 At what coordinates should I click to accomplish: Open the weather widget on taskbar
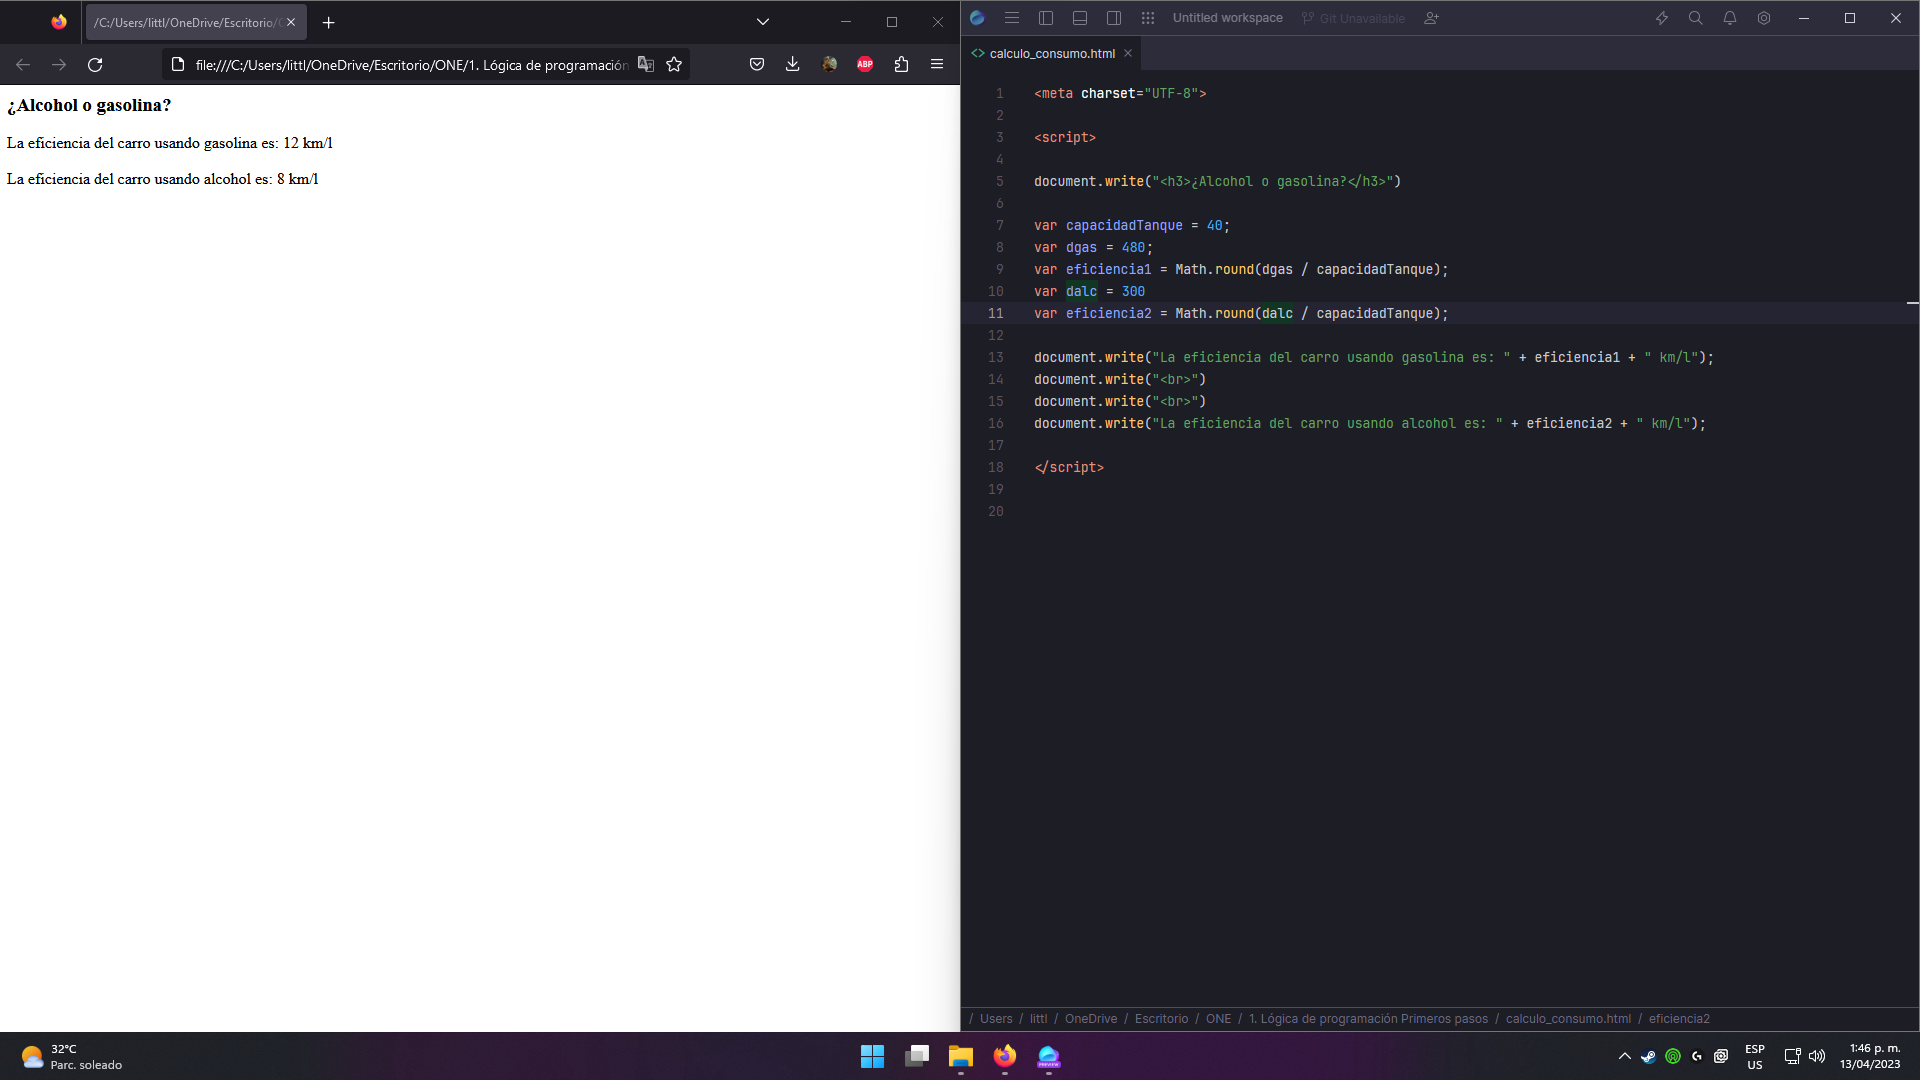pos(72,1057)
